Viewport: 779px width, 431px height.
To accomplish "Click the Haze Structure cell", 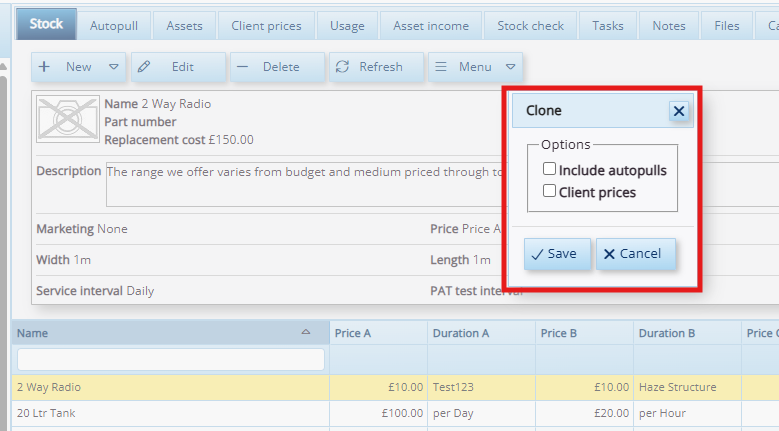I will click(687, 387).
